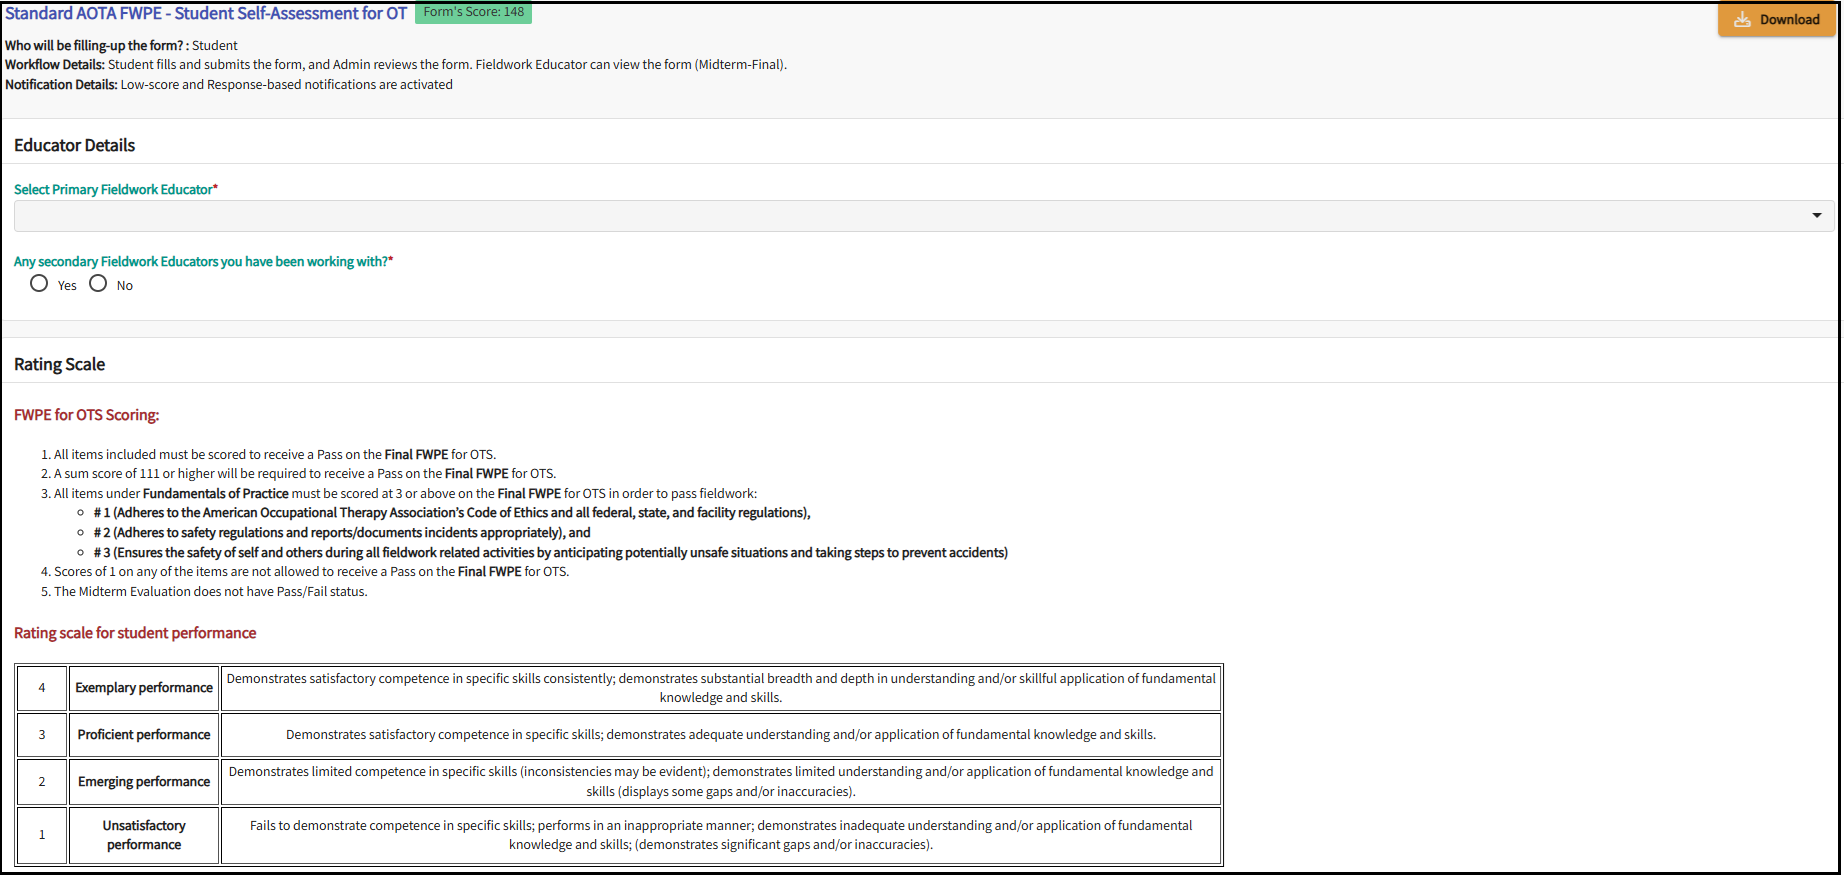Click the Any secondary Fieldwork Educators question label
Screen dimensions: 1844x875
(x=203, y=261)
